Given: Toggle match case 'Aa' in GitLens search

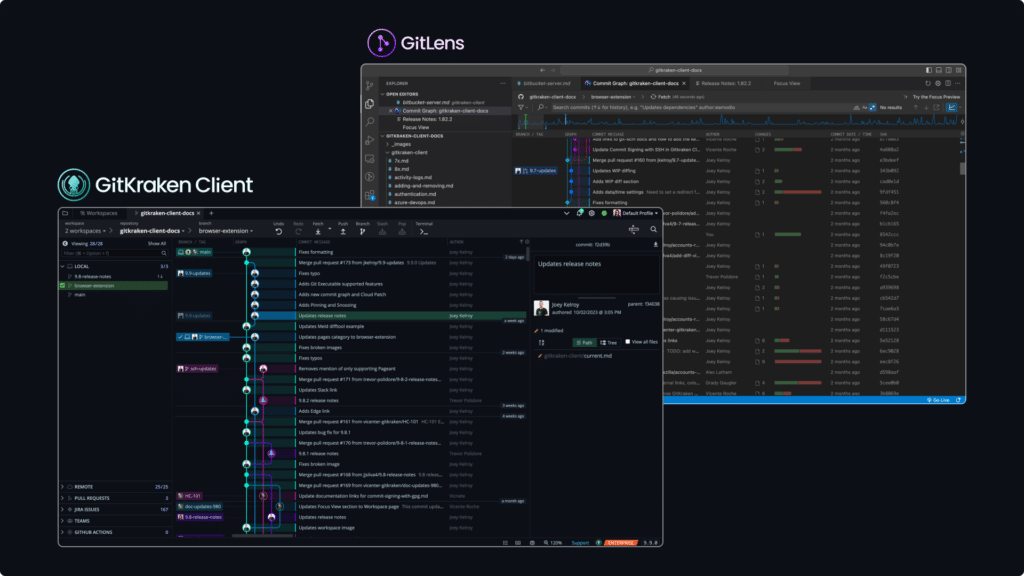Looking at the screenshot, I should 865,107.
